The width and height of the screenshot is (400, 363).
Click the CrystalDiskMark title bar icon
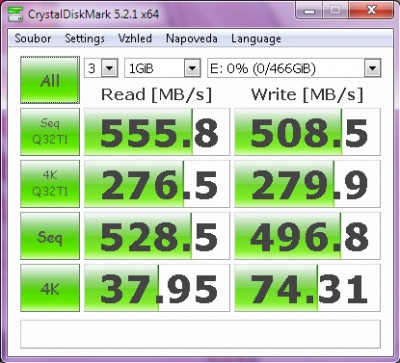[15, 15]
